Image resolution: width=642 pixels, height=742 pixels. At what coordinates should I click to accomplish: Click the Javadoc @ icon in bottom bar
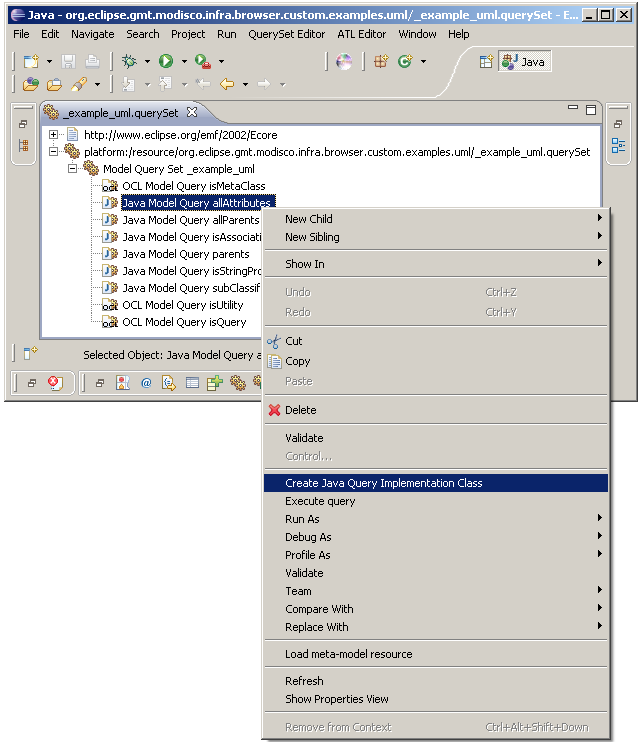(146, 383)
